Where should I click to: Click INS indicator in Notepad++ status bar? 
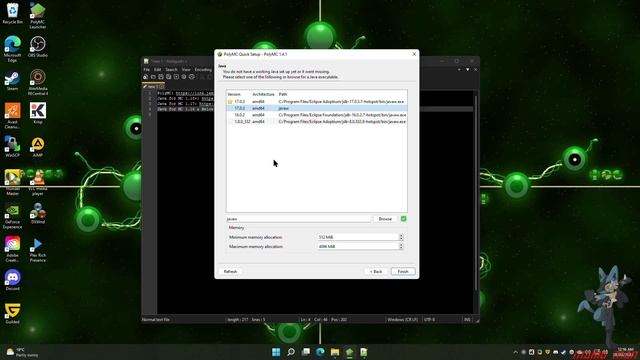(467, 320)
